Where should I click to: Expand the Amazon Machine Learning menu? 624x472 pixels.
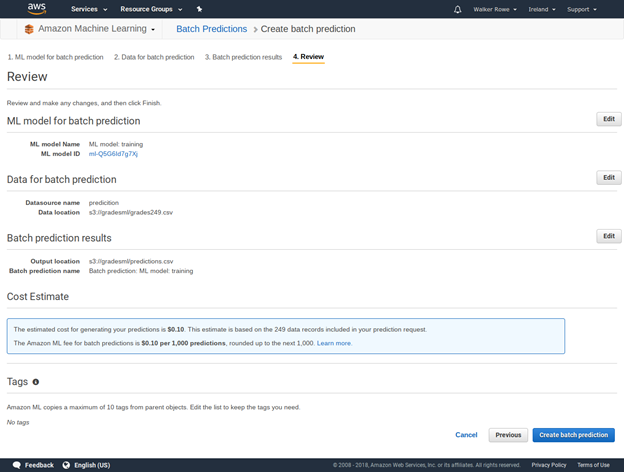(x=96, y=29)
